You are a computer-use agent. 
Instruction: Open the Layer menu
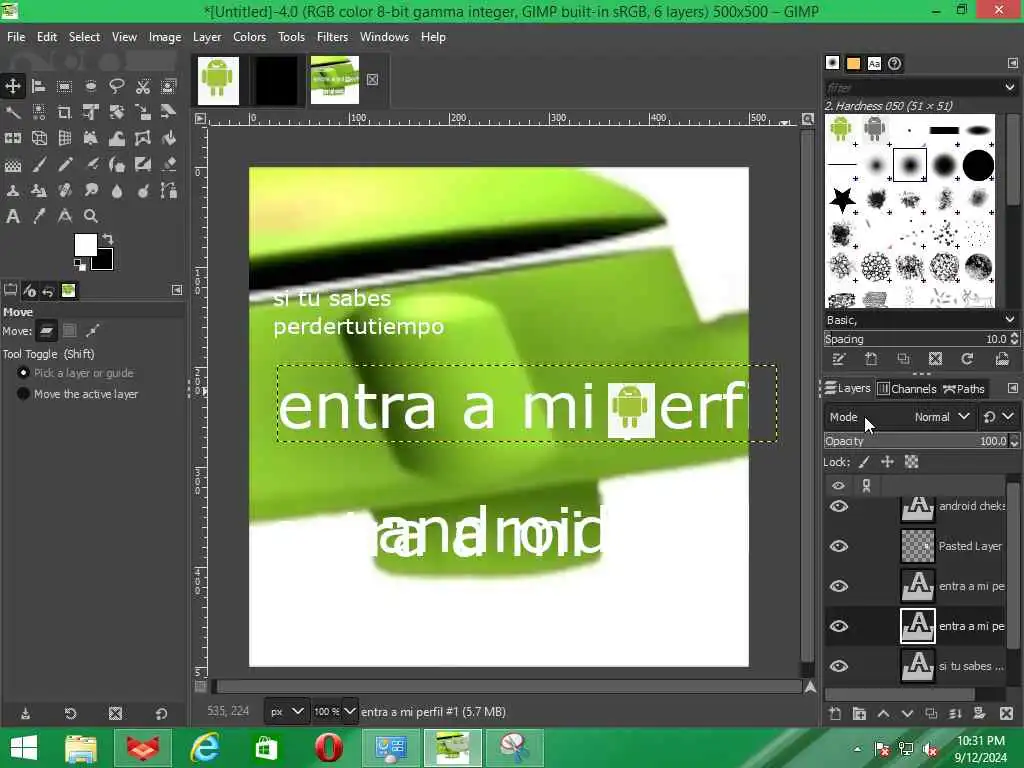206,37
